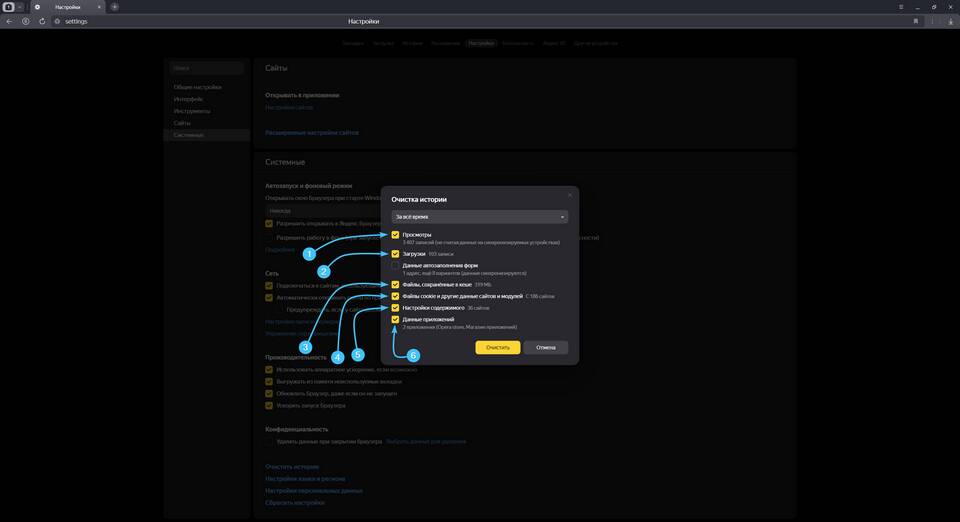Uncheck Настройки содержимого checkbox
The width and height of the screenshot is (960, 522).
pos(395,308)
